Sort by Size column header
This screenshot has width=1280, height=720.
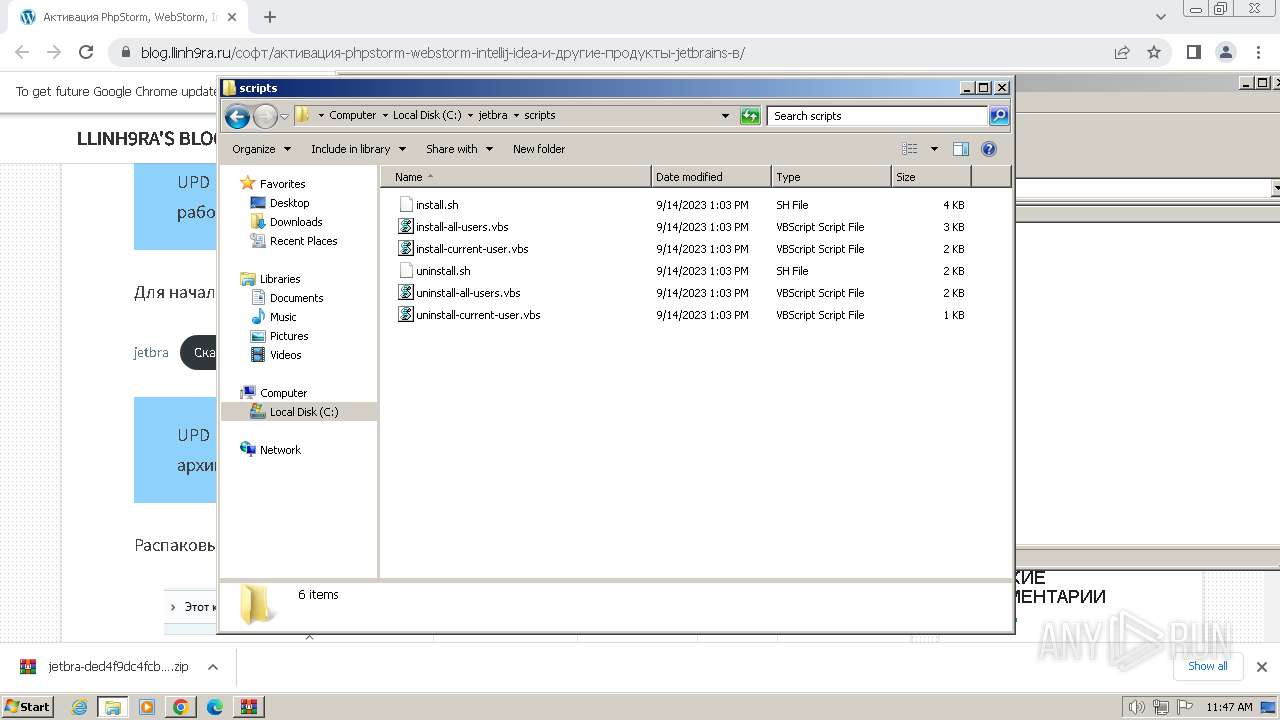click(931, 177)
